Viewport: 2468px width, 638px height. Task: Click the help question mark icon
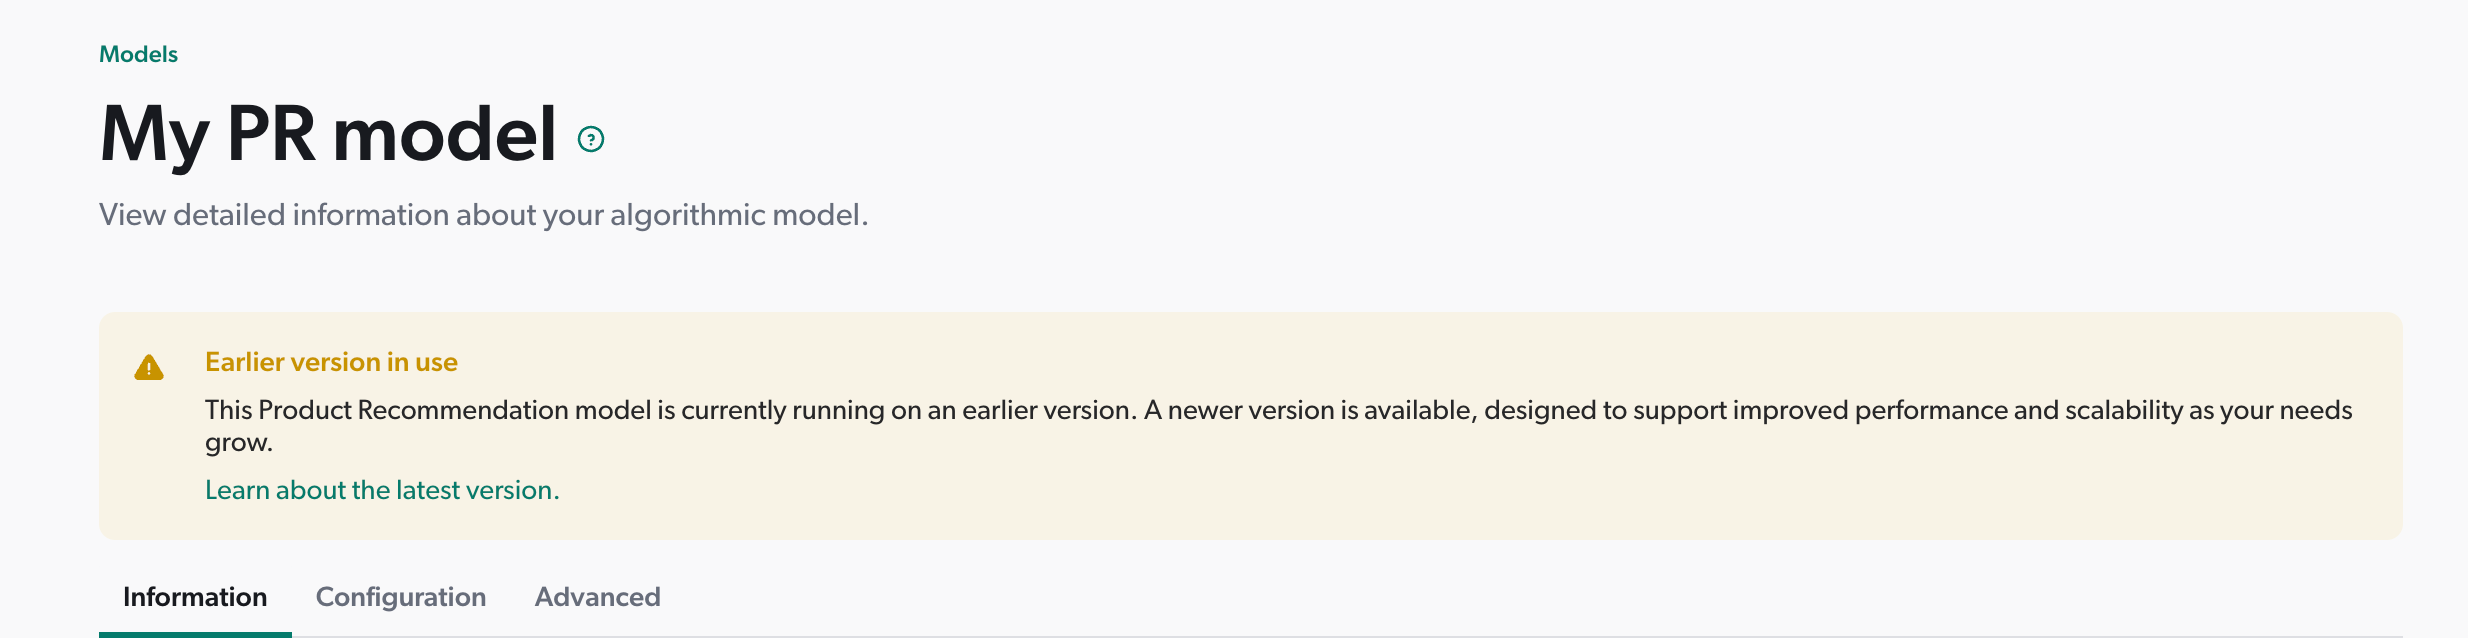(x=591, y=139)
